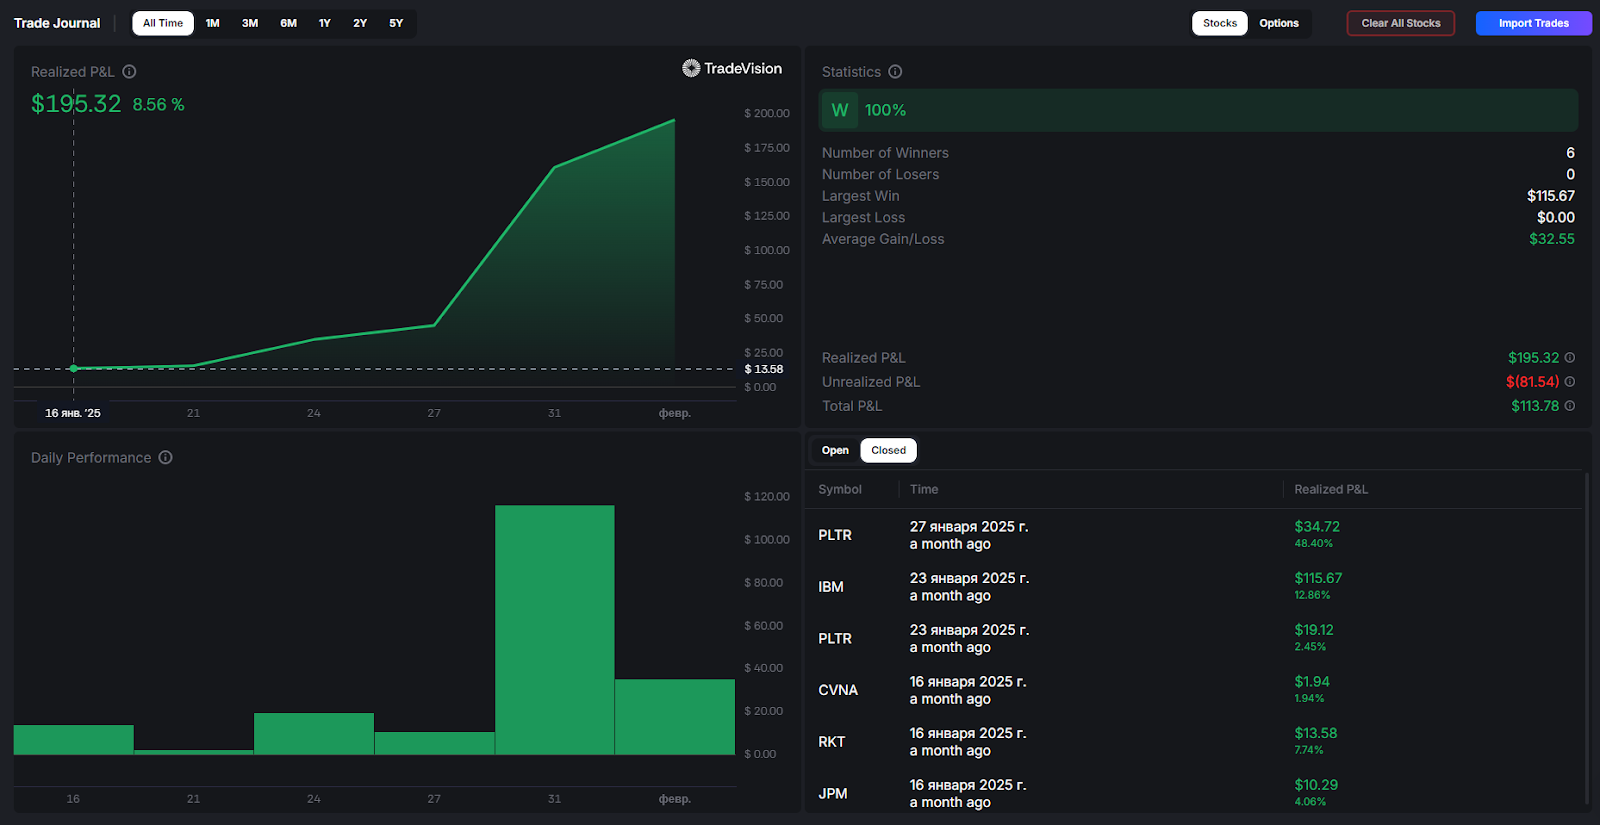This screenshot has height=825, width=1600.
Task: Select the Closed positions tab
Action: point(888,450)
